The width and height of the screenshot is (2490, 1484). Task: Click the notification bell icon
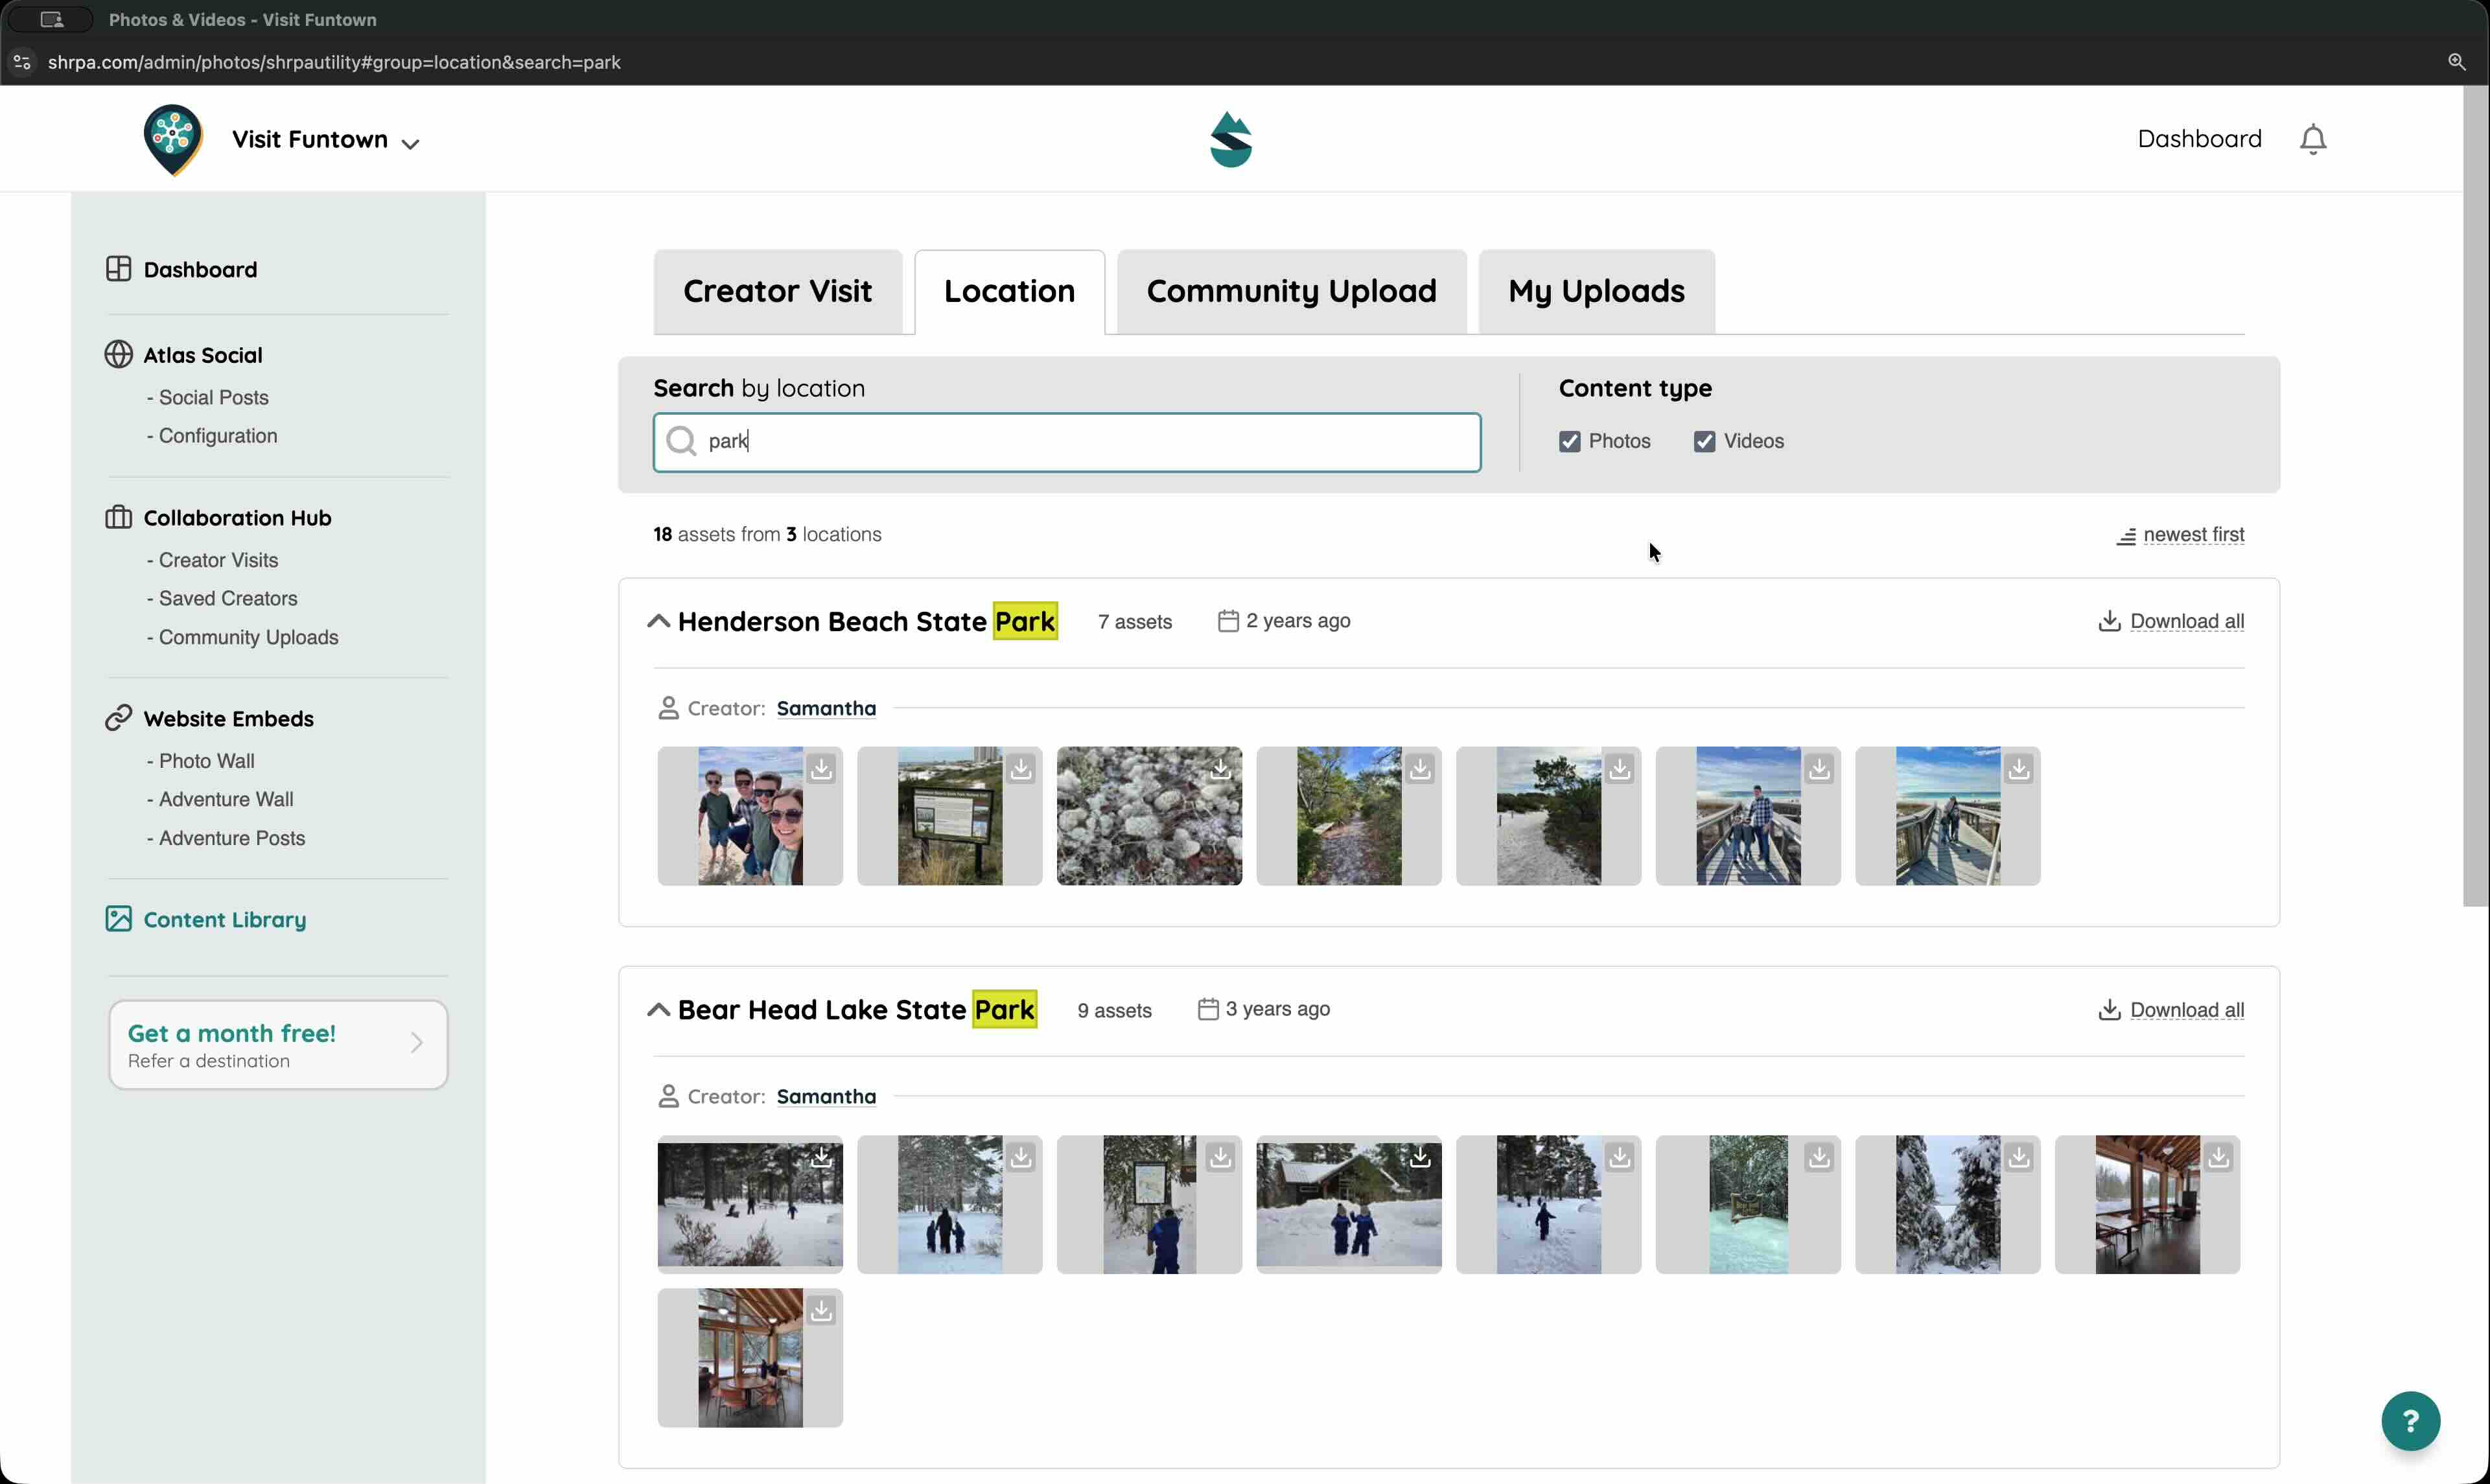[x=2313, y=139]
